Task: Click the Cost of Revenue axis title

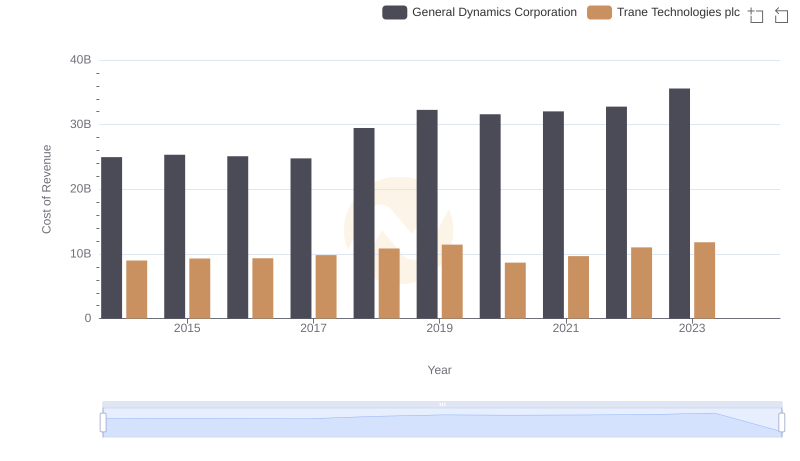Action: pyautogui.click(x=46, y=189)
